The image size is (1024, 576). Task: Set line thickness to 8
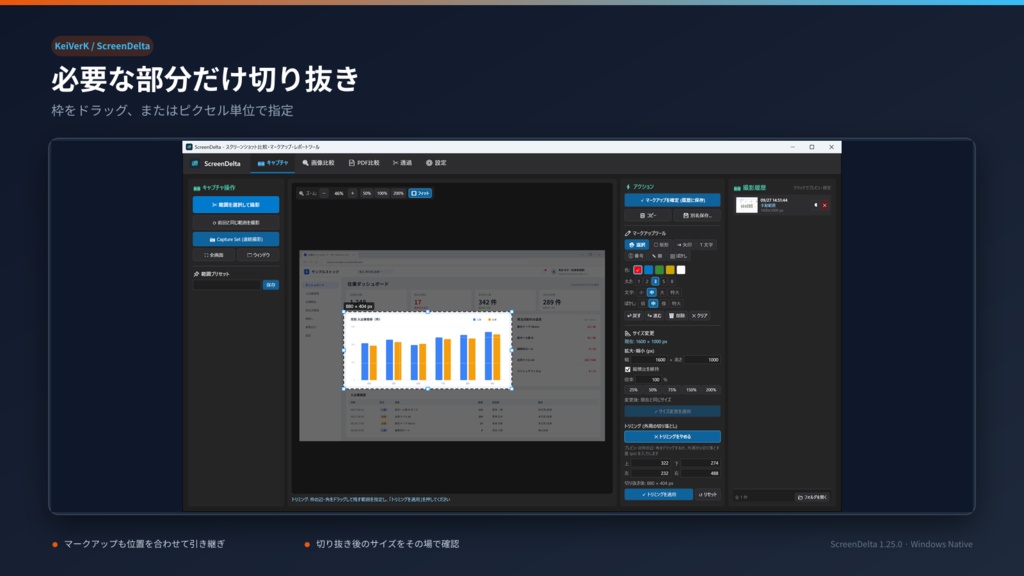672,281
